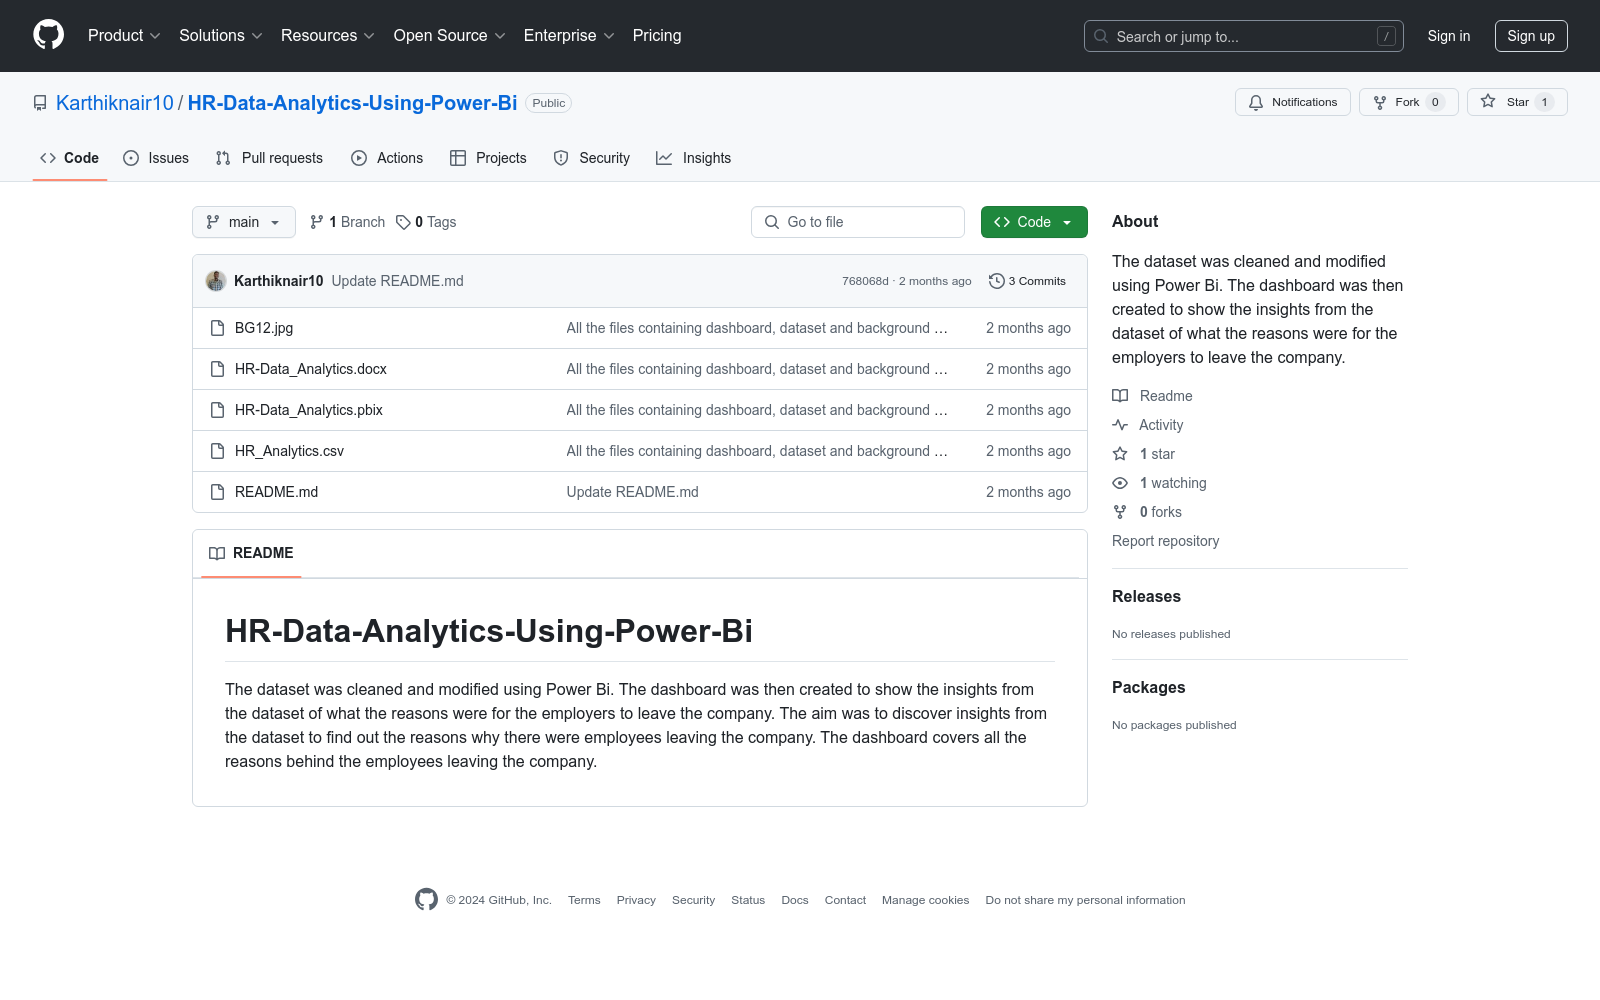Click the Star icon button

coord(1488,101)
